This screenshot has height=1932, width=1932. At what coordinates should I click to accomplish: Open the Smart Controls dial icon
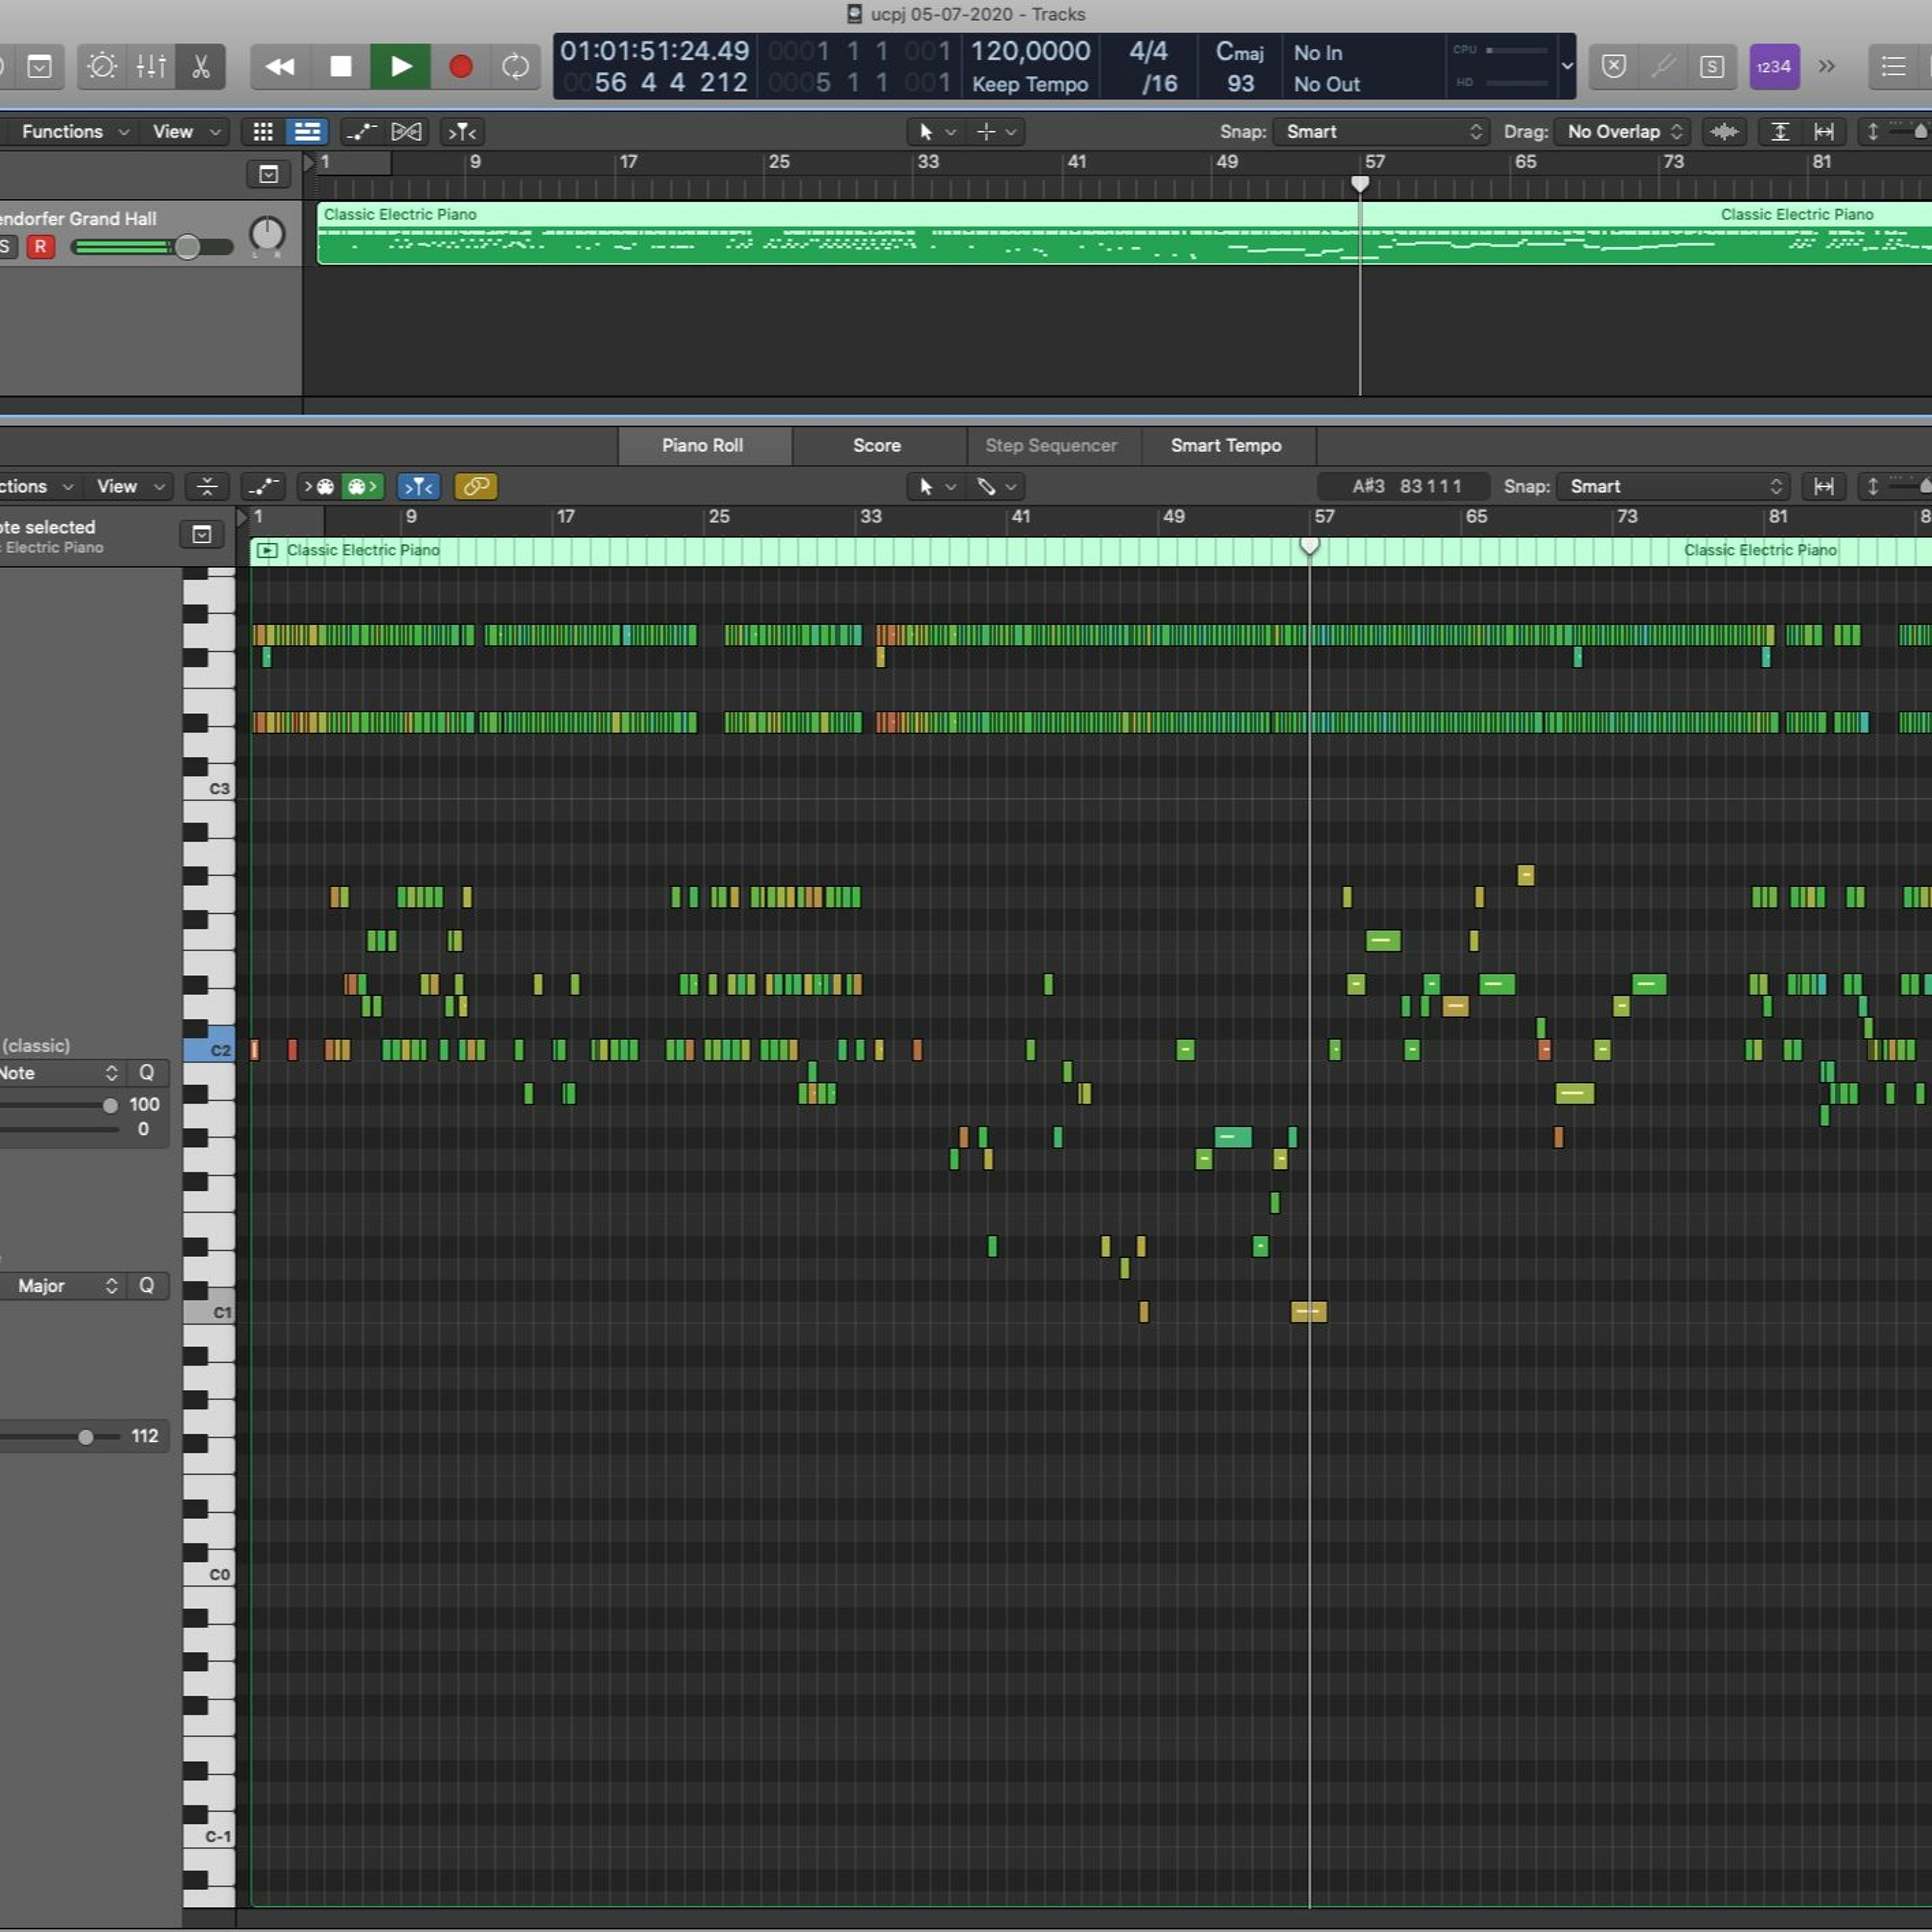(x=102, y=67)
